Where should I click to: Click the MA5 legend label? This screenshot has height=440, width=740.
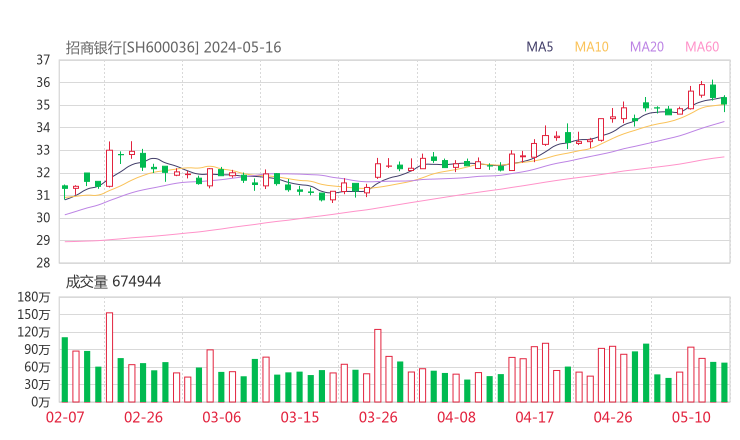point(539,47)
